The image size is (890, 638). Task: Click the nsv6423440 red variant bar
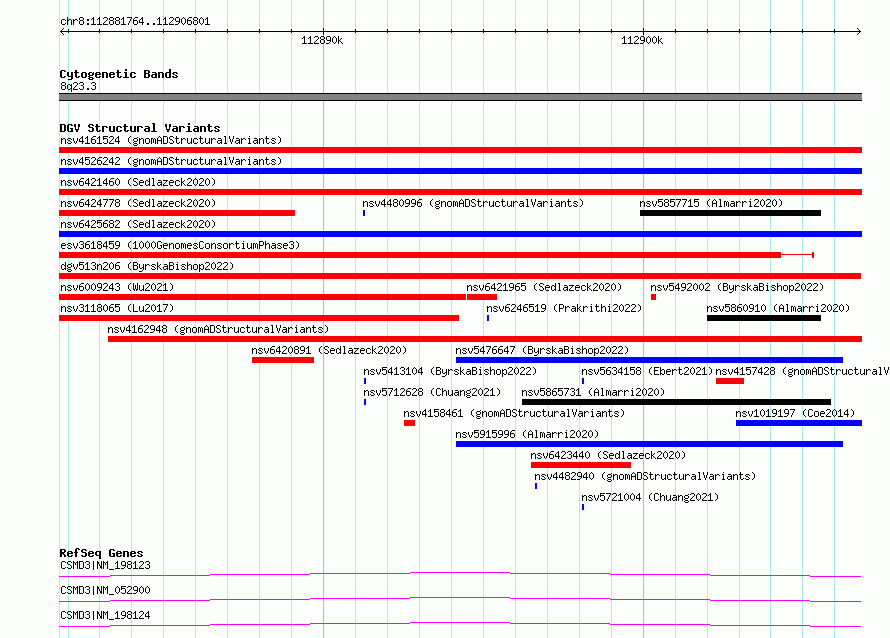pos(581,465)
